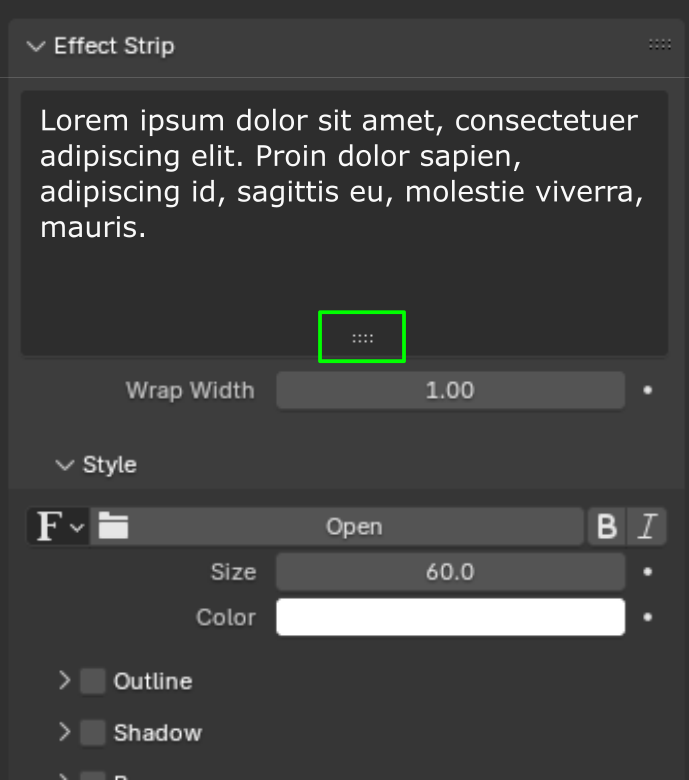
Task: Animate Wrap Width with its dot
Action: click(x=647, y=390)
